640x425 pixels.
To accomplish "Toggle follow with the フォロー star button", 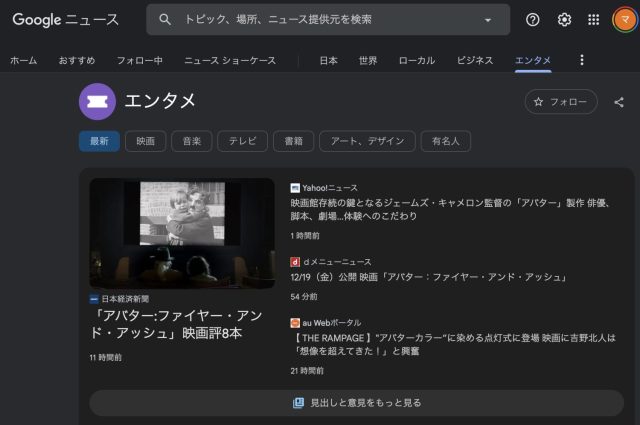I will 561,102.
